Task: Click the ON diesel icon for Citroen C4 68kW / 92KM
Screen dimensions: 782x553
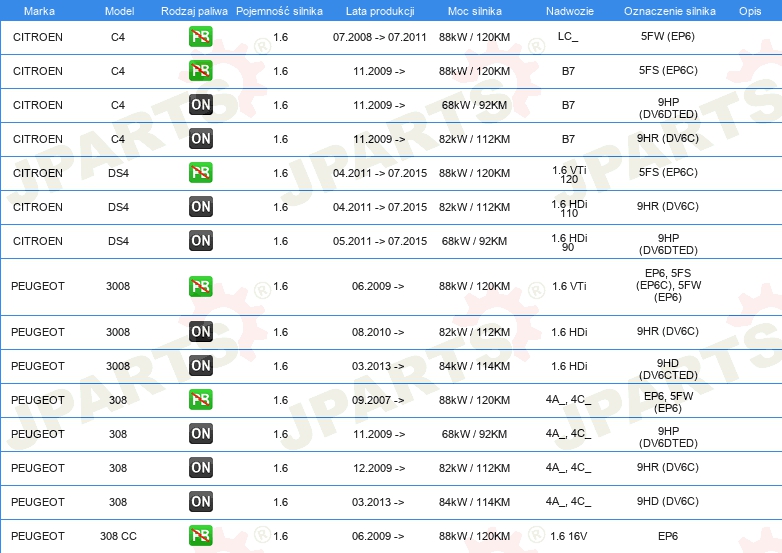Action: [x=200, y=105]
